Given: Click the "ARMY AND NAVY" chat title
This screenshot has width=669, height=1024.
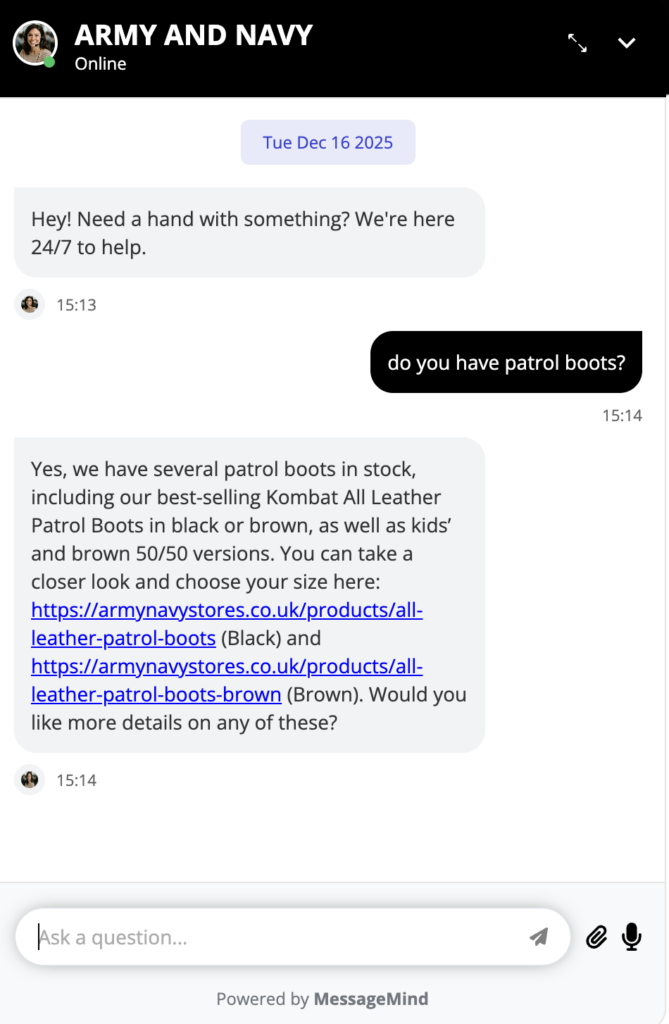Looking at the screenshot, I should 193,35.
